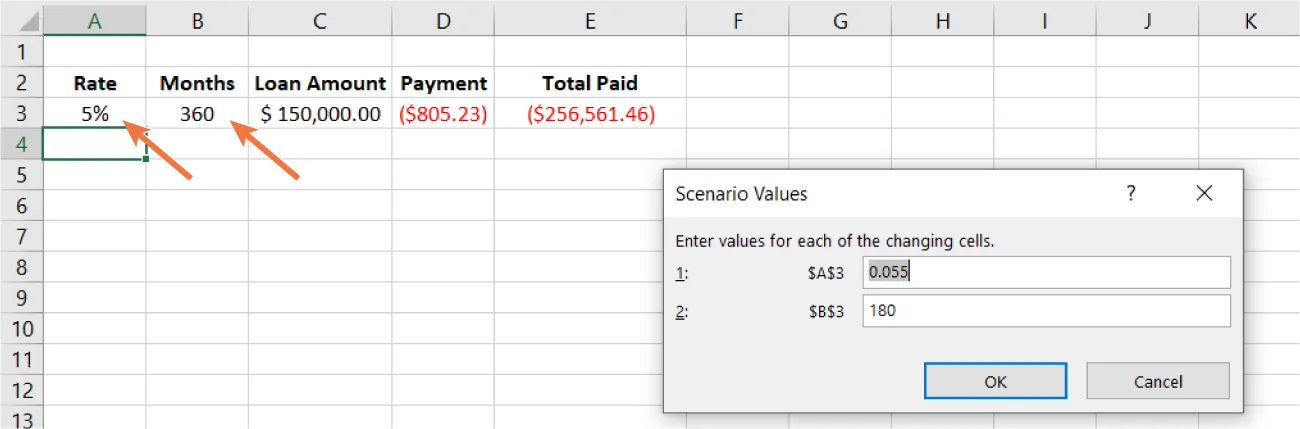Select column A header
The image size is (1300, 429).
coord(95,20)
